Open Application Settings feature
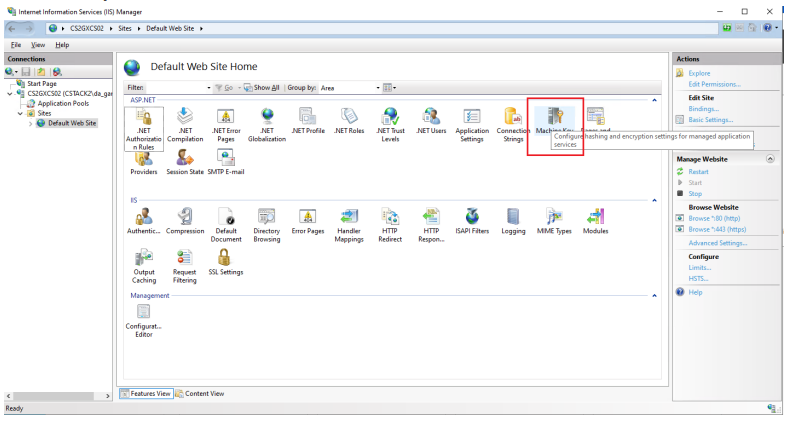 [x=472, y=125]
